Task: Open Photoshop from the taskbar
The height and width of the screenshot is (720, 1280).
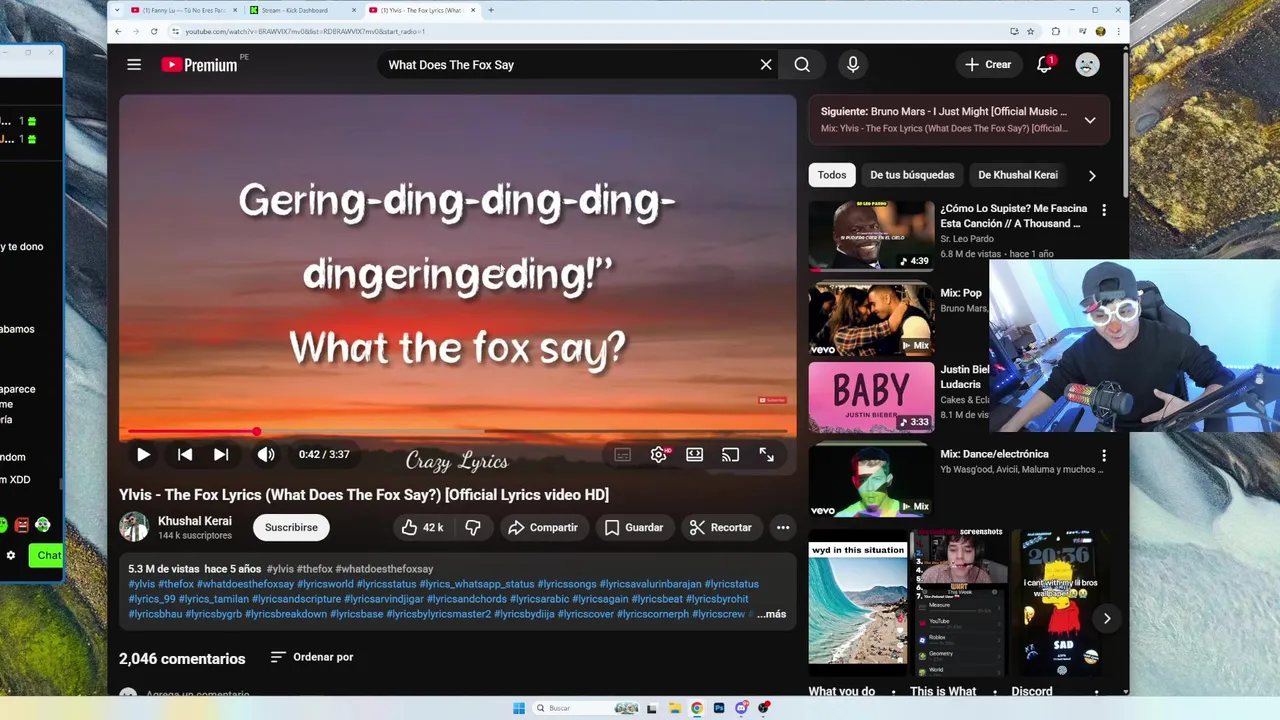Action: pyautogui.click(x=719, y=708)
